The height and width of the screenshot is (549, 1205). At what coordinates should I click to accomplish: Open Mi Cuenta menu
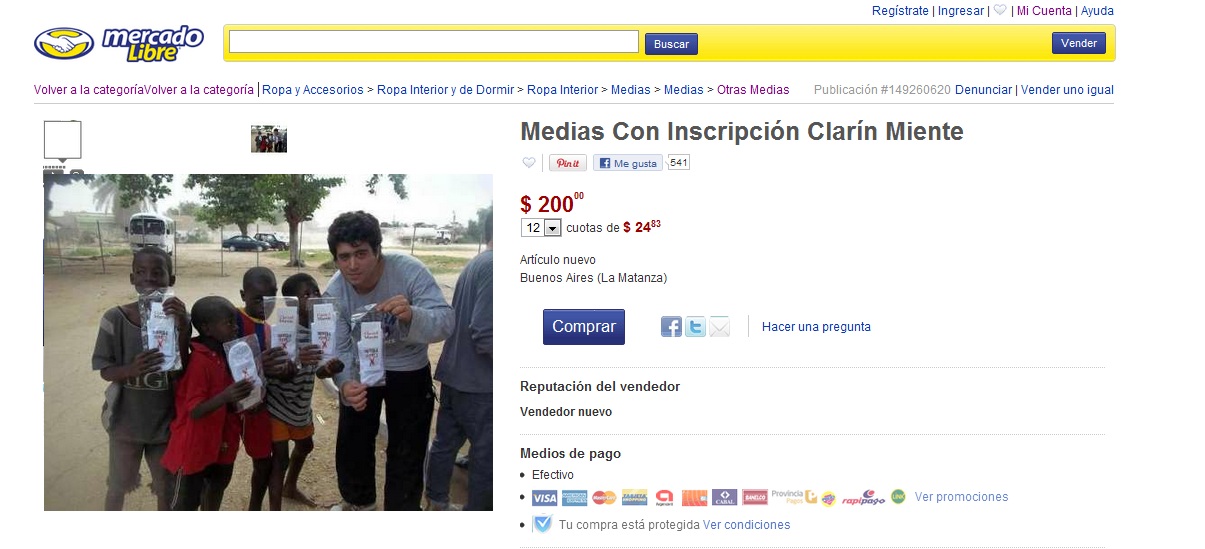[1044, 11]
